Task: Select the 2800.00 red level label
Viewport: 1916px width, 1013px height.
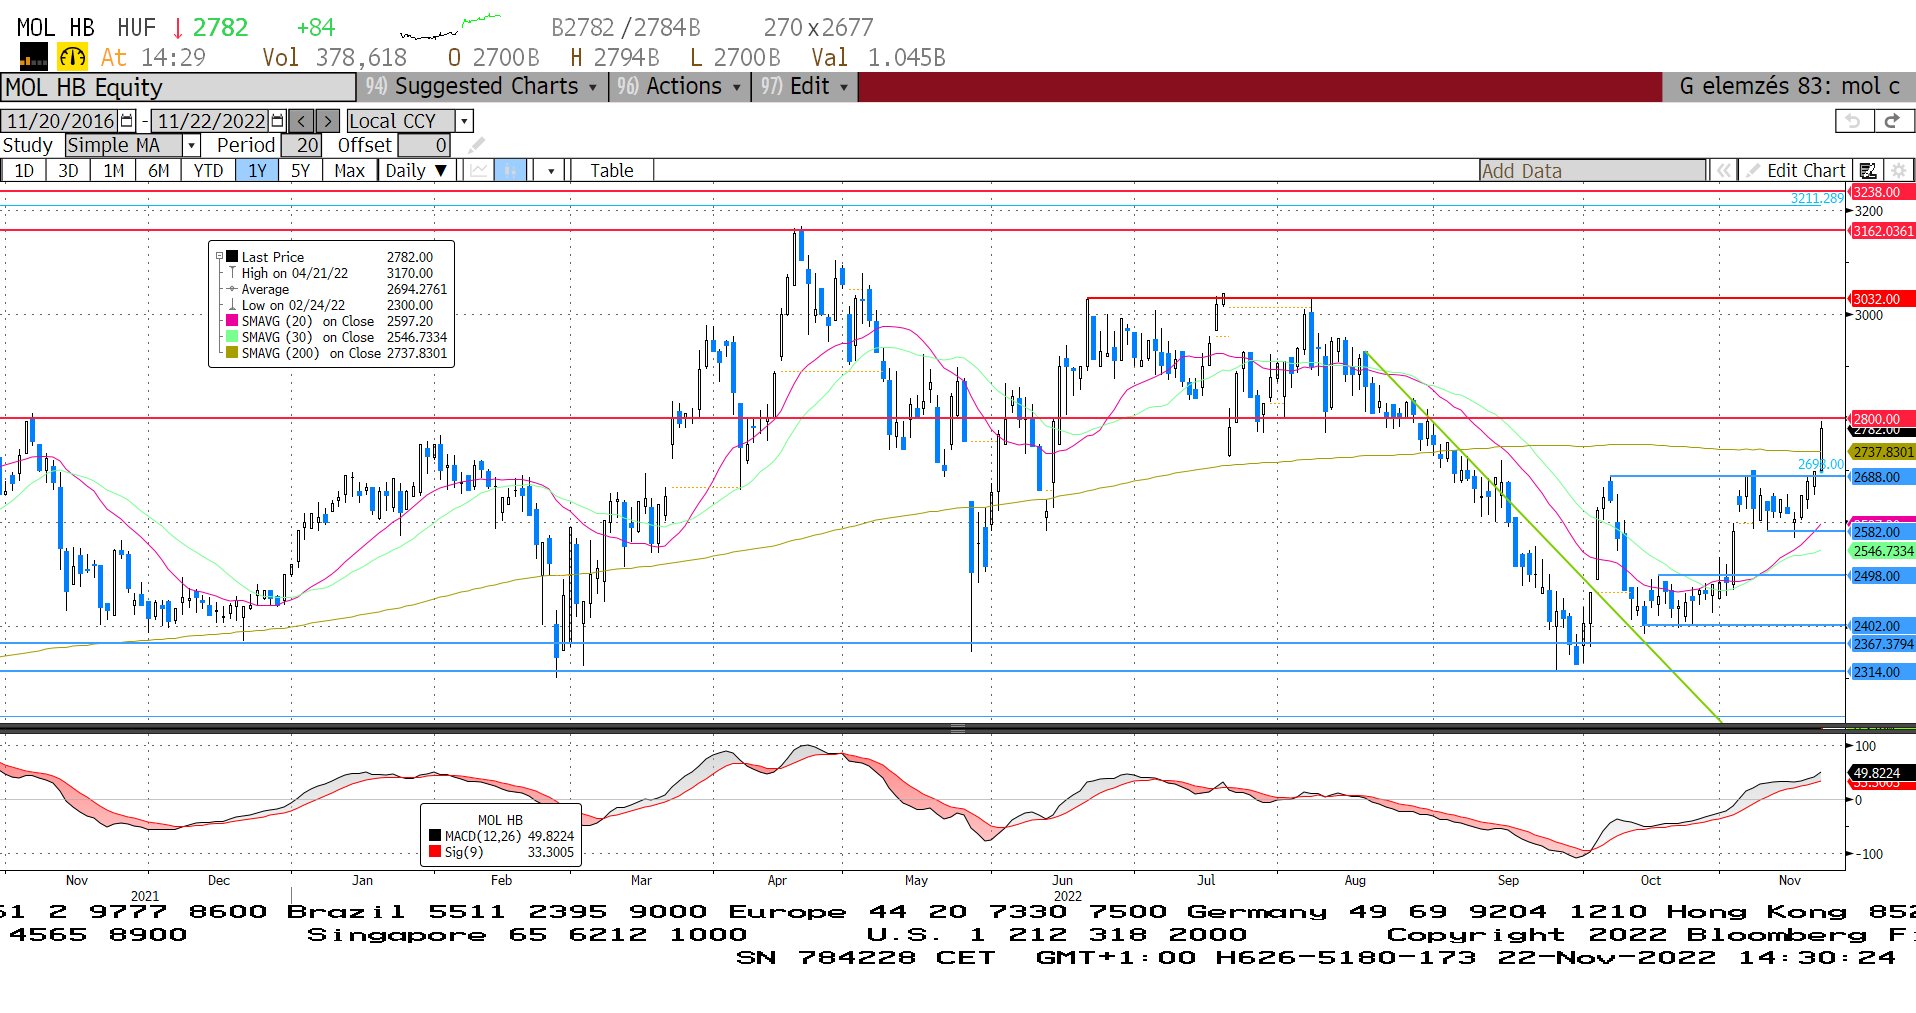Action: (x=1881, y=419)
